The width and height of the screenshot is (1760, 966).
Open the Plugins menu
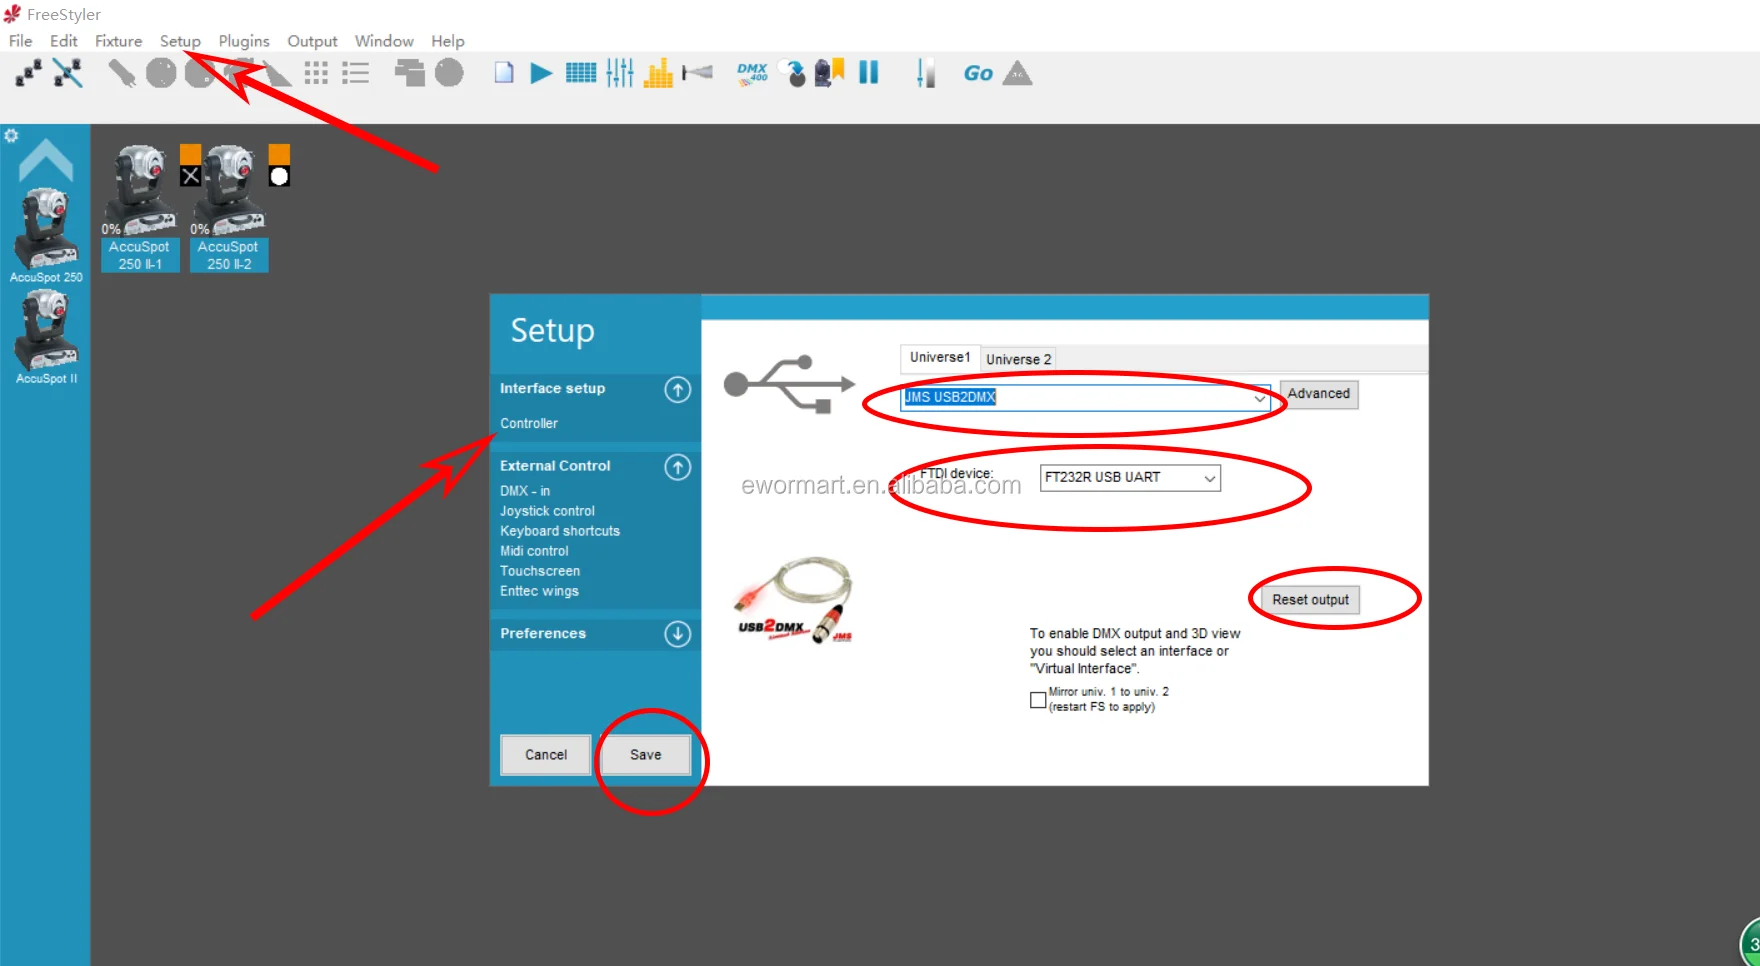point(244,41)
